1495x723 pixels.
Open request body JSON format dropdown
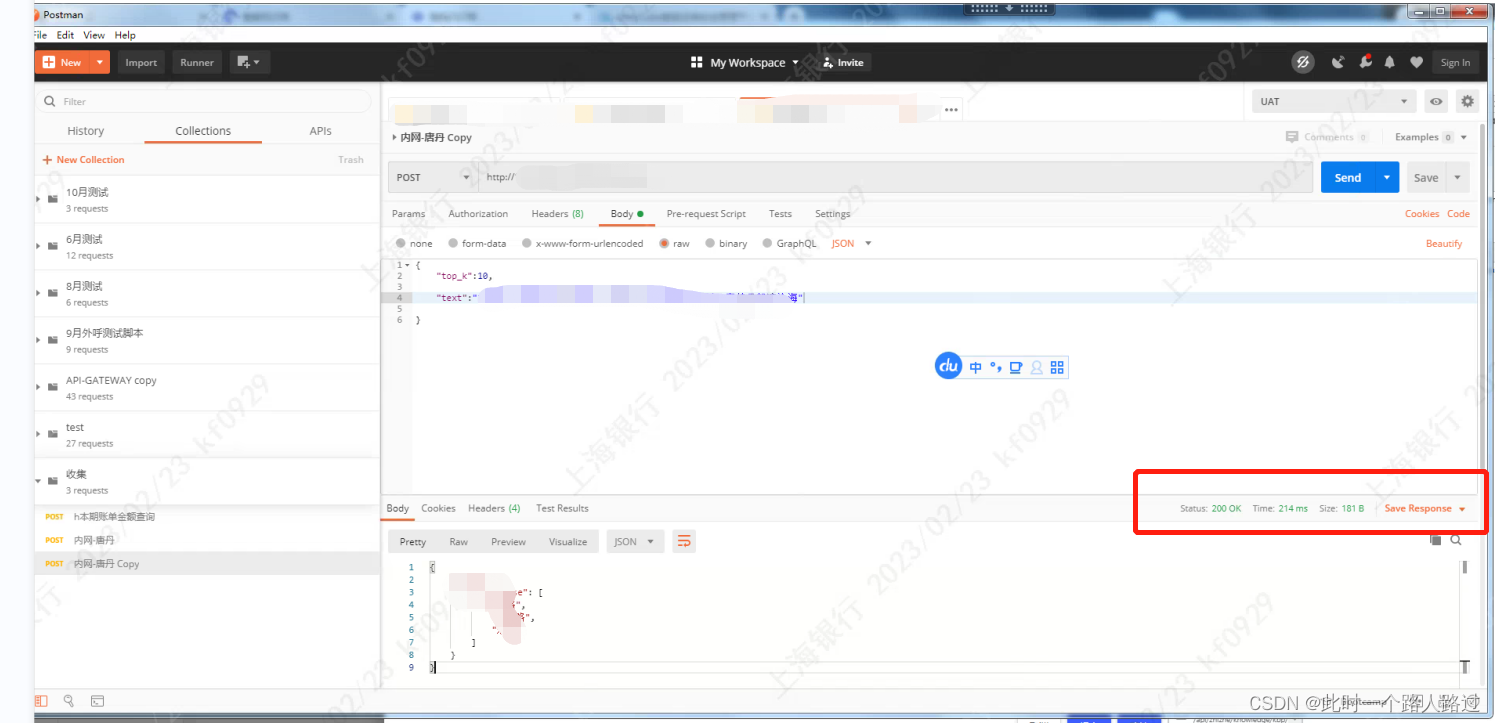pyautogui.click(x=852, y=243)
